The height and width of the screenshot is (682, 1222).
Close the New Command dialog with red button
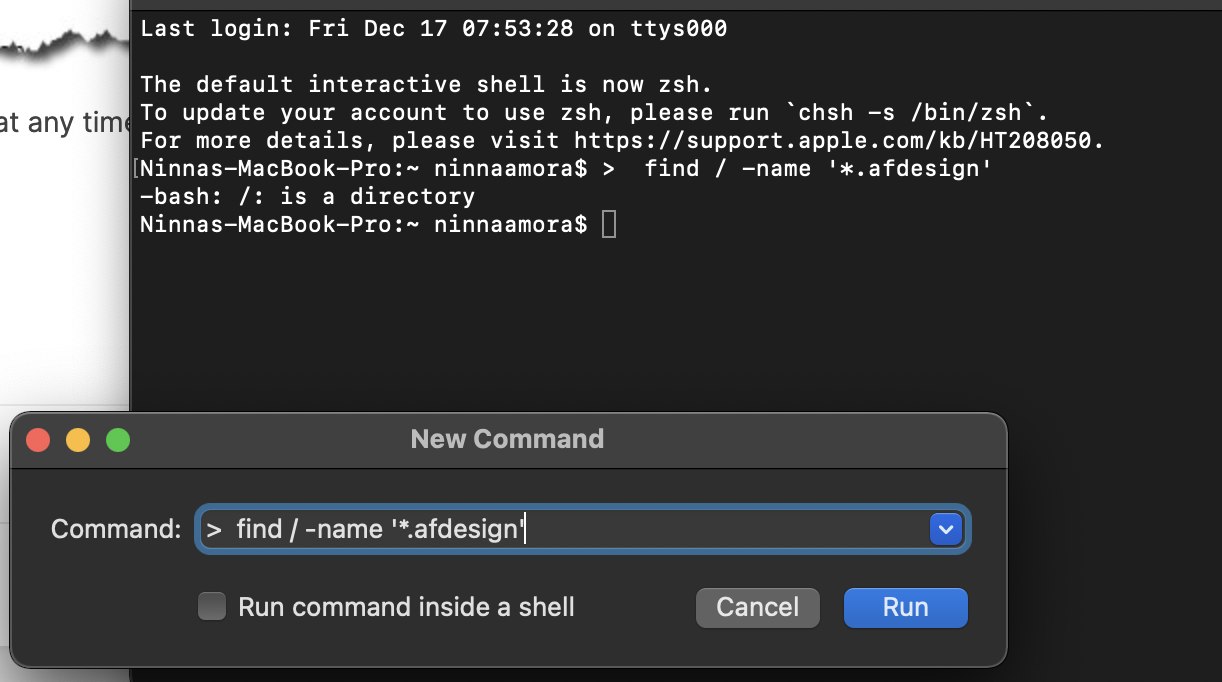pyautogui.click(x=38, y=440)
